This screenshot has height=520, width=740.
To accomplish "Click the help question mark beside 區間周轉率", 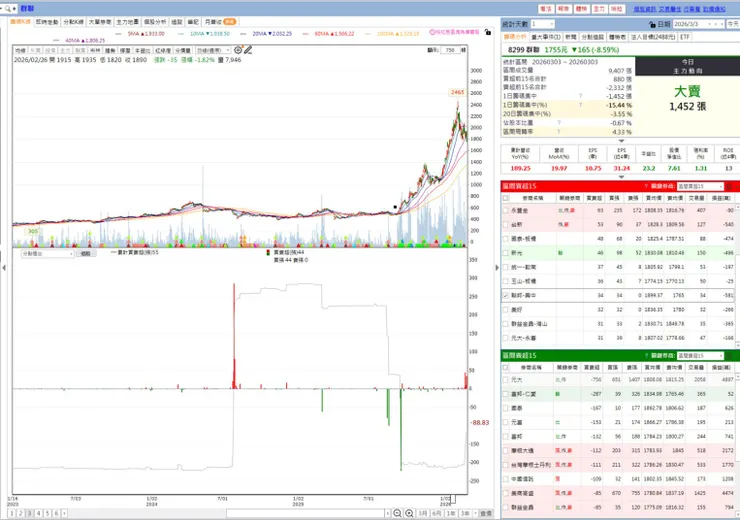I will point(559,132).
